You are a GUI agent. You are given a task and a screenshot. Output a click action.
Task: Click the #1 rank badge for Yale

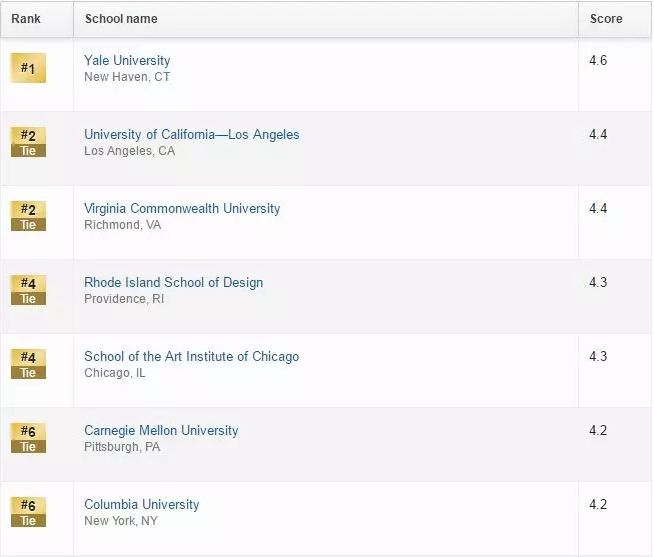pyautogui.click(x=28, y=68)
